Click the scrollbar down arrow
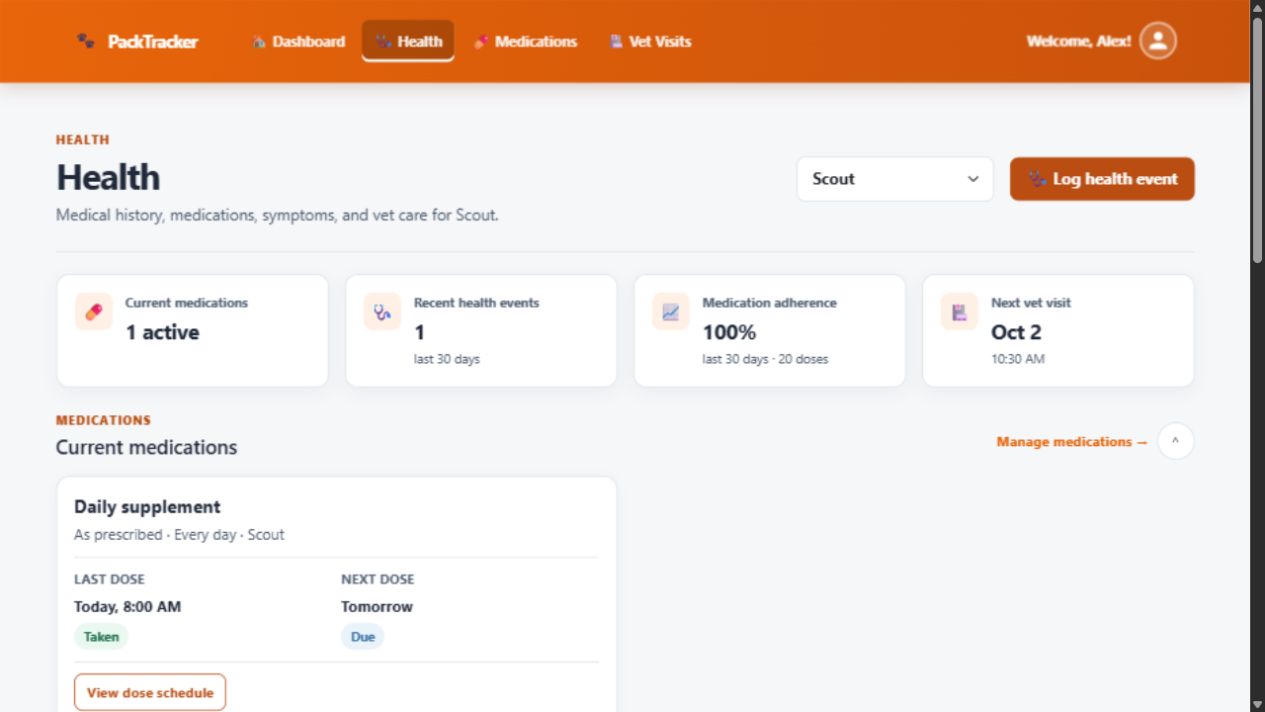Viewport: 1265px width, 712px height. (x=1258, y=704)
